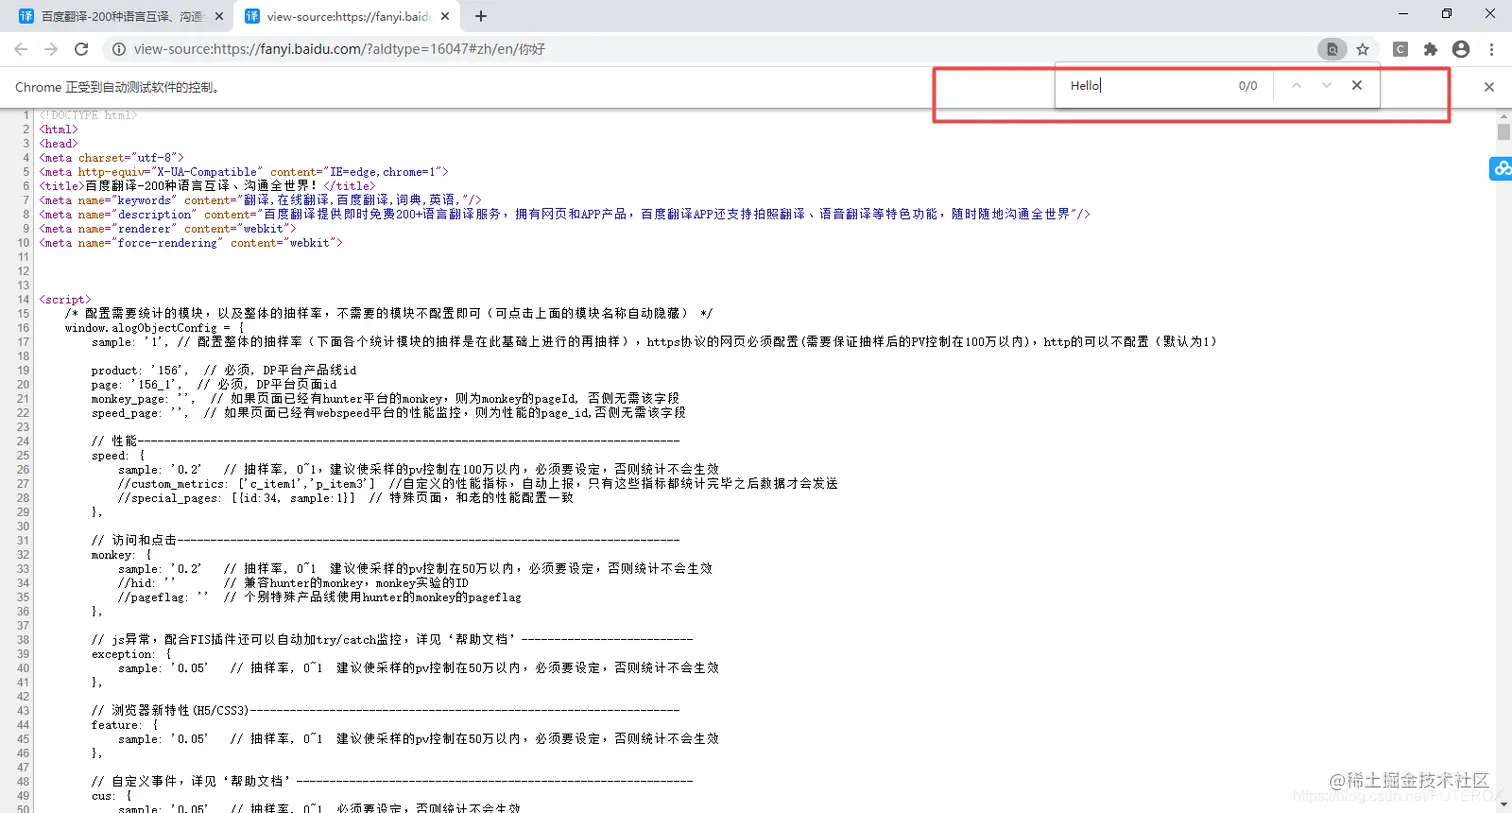The height and width of the screenshot is (813, 1512).
Task: Click the extensions puzzle piece icon
Action: 1430,48
